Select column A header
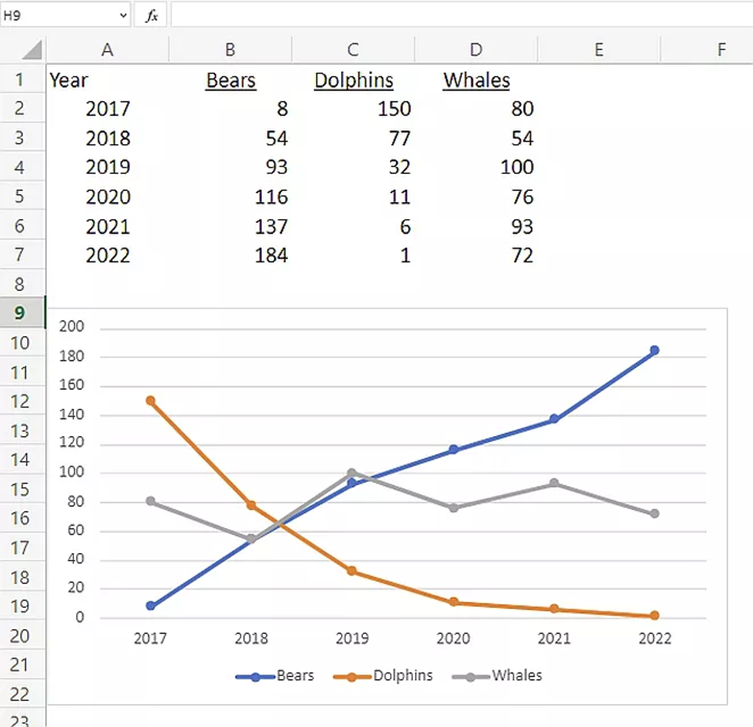This screenshot has width=753, height=727. (108, 49)
